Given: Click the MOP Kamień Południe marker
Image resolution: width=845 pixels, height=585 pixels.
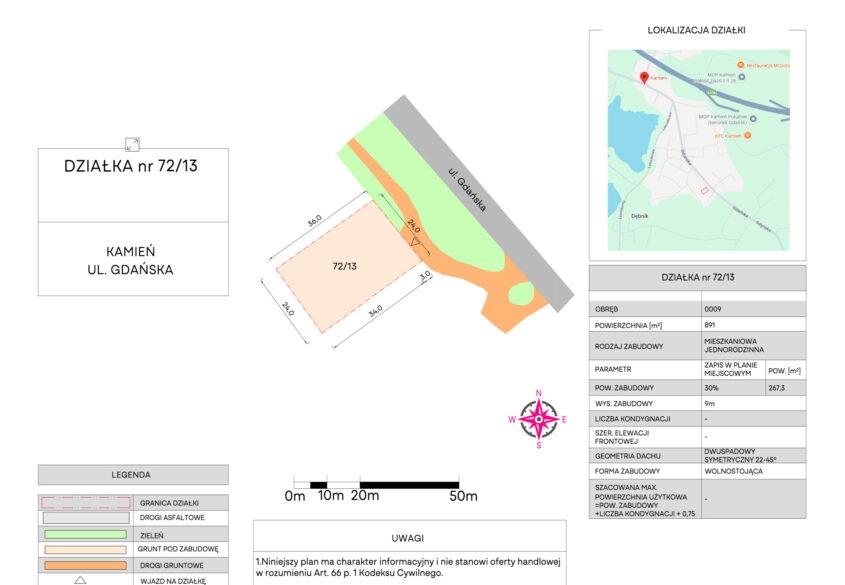Looking at the screenshot, I should [x=754, y=117].
